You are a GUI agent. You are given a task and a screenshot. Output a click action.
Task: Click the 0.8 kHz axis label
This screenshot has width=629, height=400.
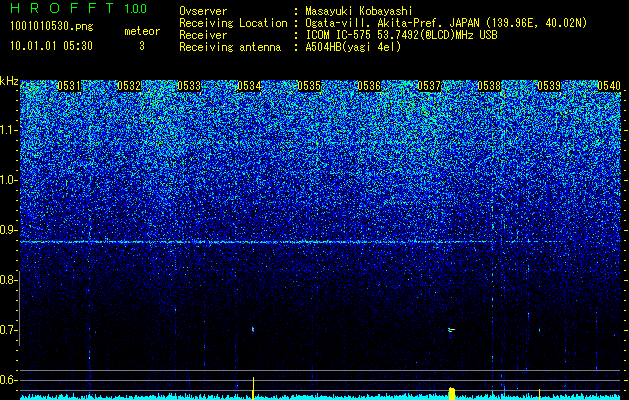[x=9, y=280]
